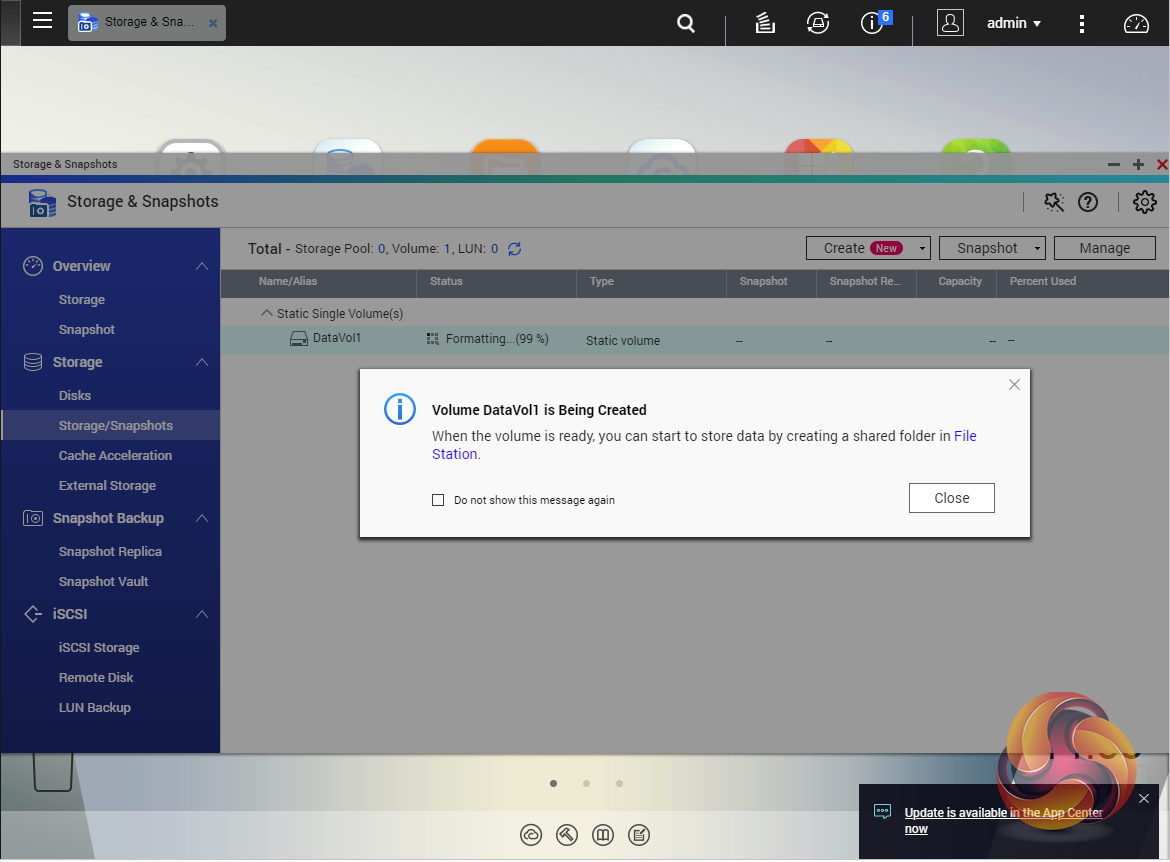The height and width of the screenshot is (862, 1170).
Task: Open Remote Disk in sidebar
Action: click(x=96, y=678)
